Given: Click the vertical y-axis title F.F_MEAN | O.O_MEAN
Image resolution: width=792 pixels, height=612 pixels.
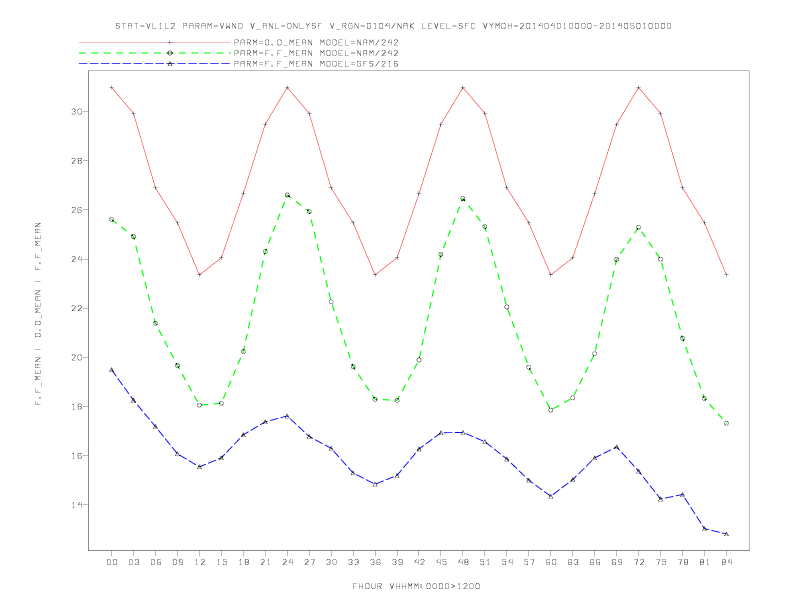Looking at the screenshot, I should click(38, 314).
